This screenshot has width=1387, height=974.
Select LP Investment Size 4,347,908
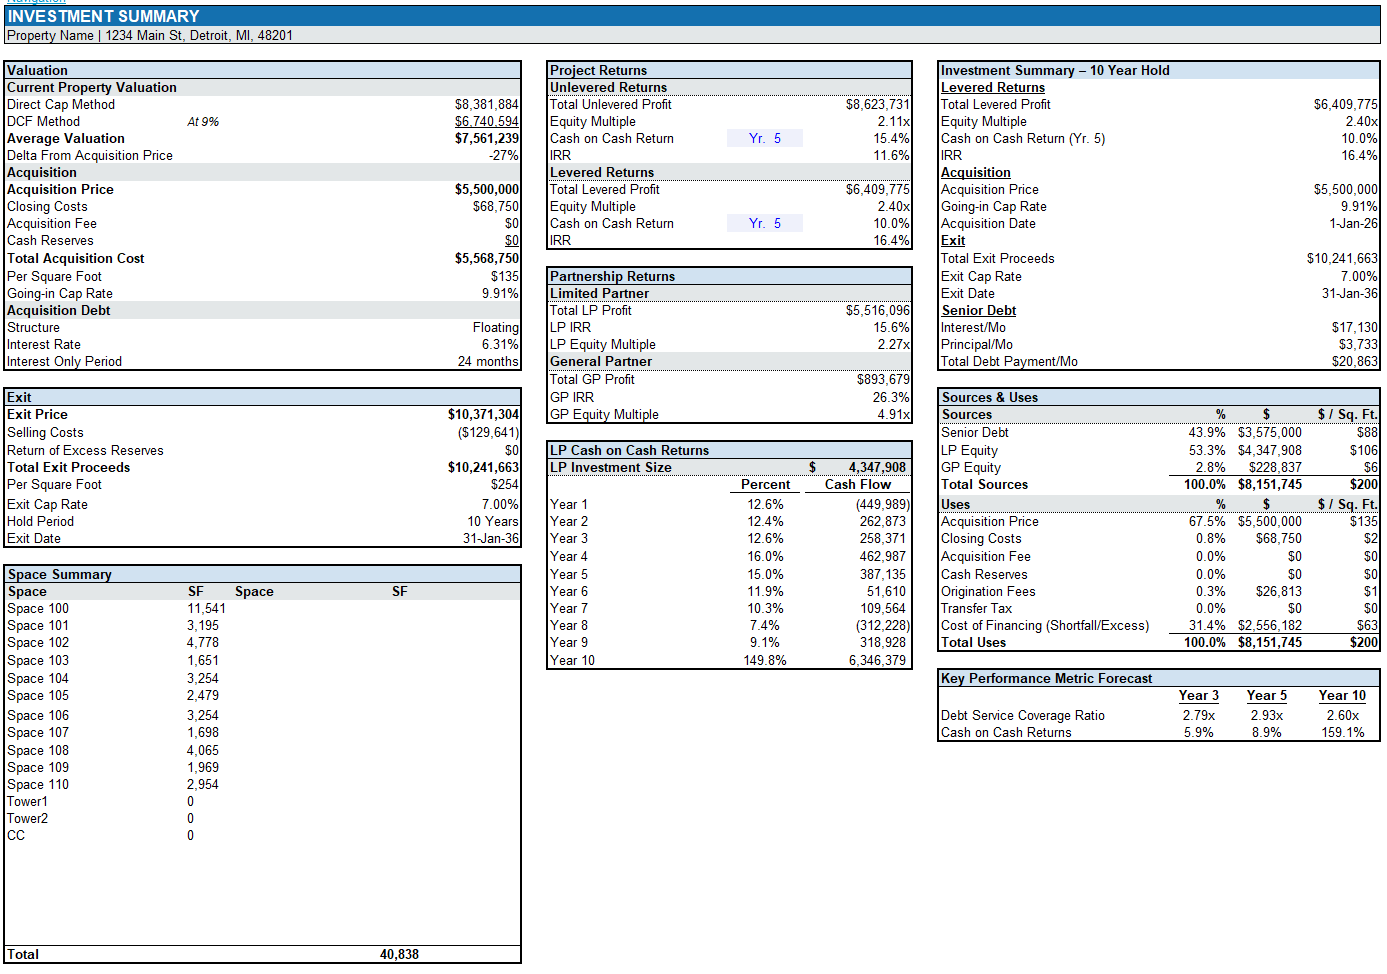coord(877,467)
